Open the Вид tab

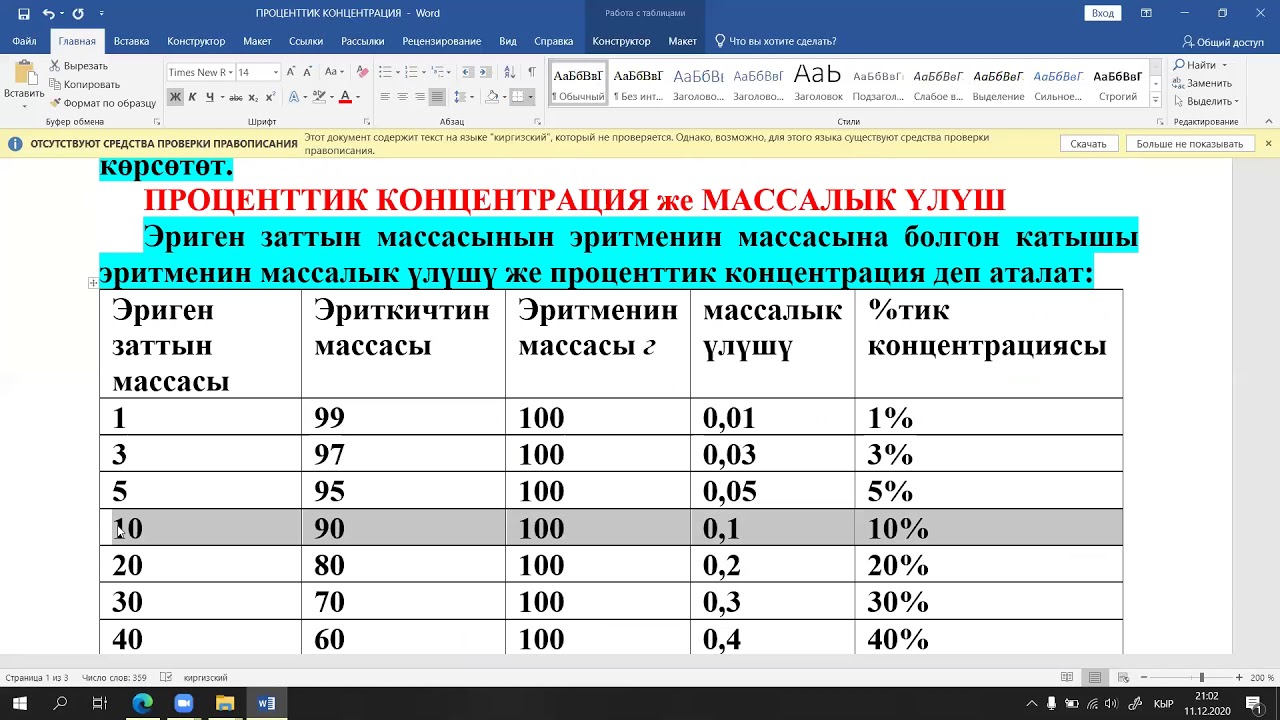pyautogui.click(x=508, y=41)
